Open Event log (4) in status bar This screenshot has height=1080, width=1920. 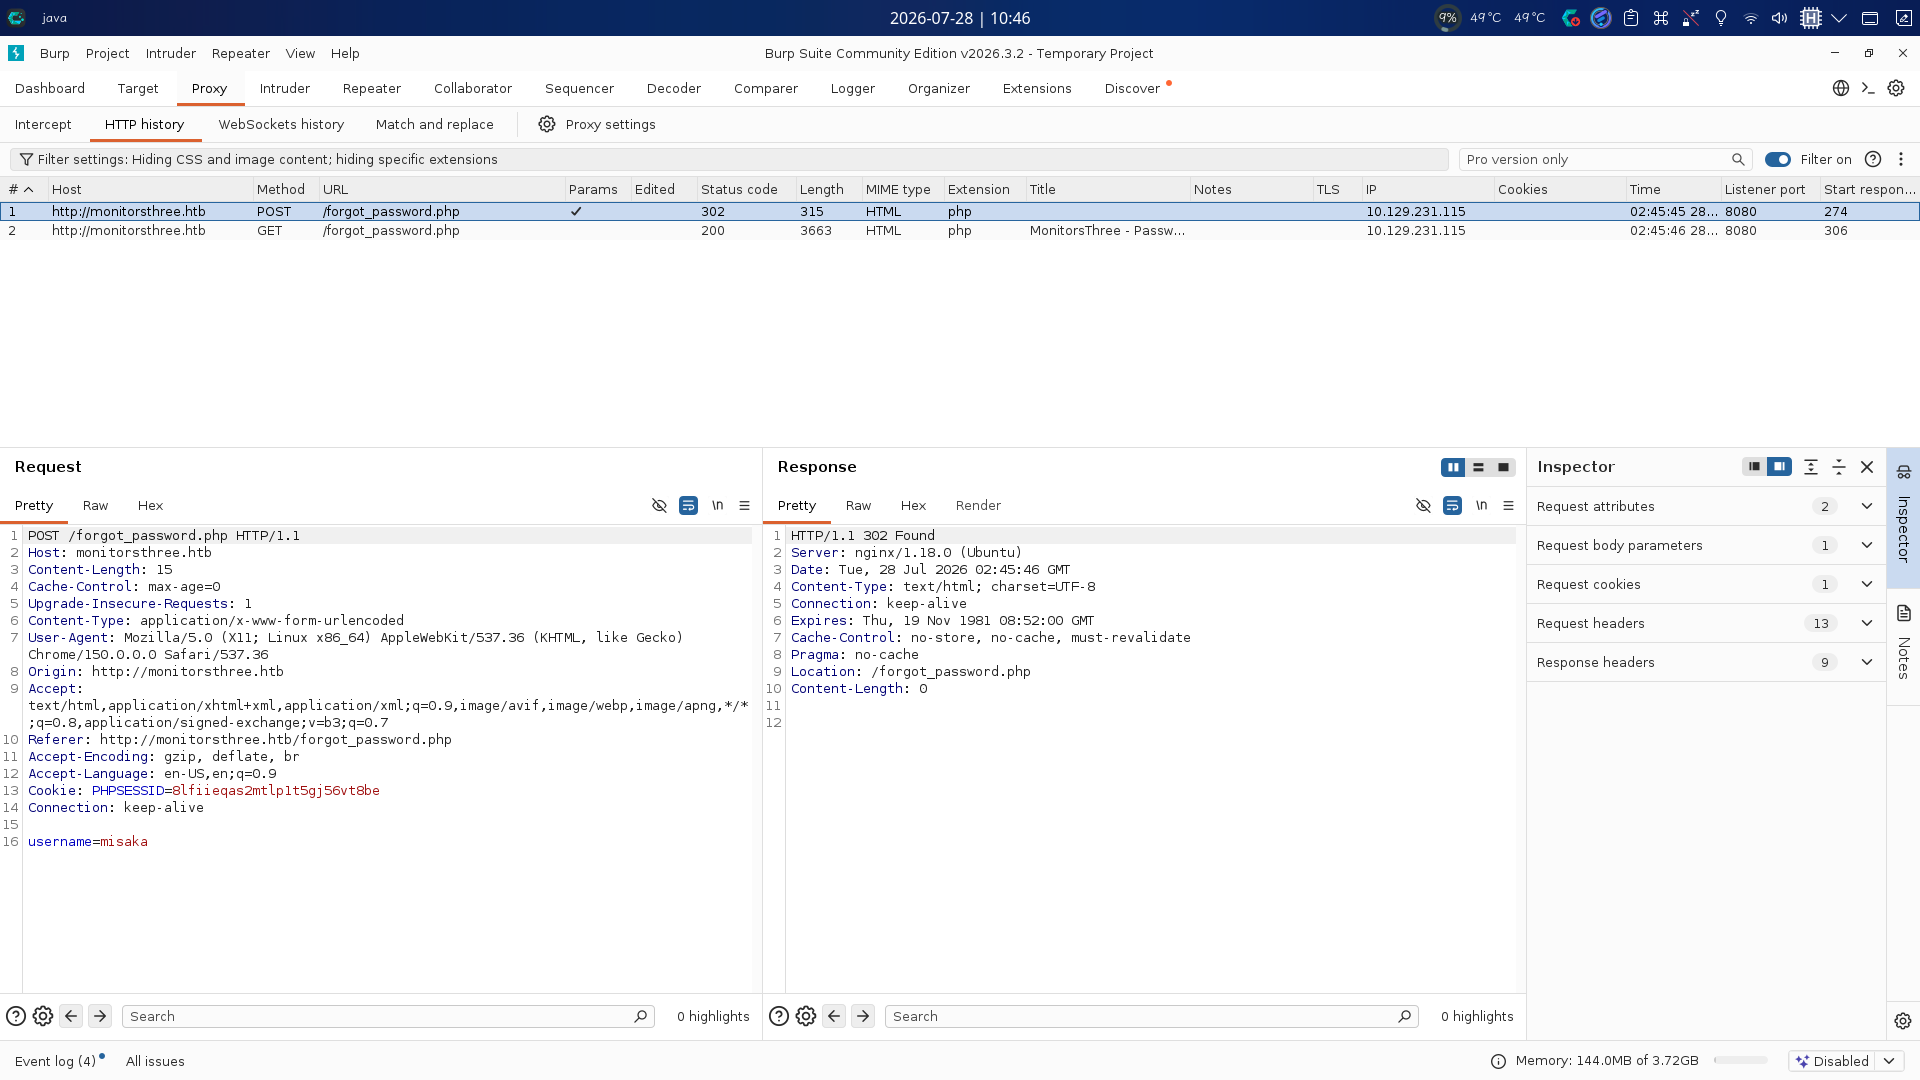(x=55, y=1061)
